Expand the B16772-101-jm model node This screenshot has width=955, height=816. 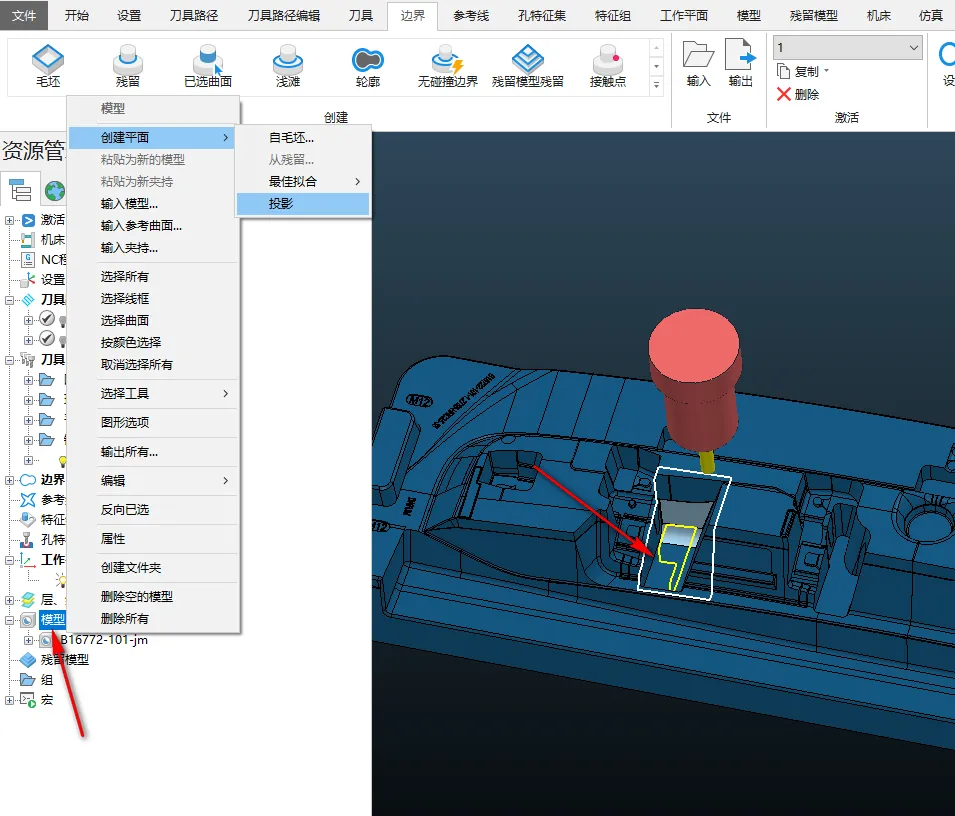[28, 640]
